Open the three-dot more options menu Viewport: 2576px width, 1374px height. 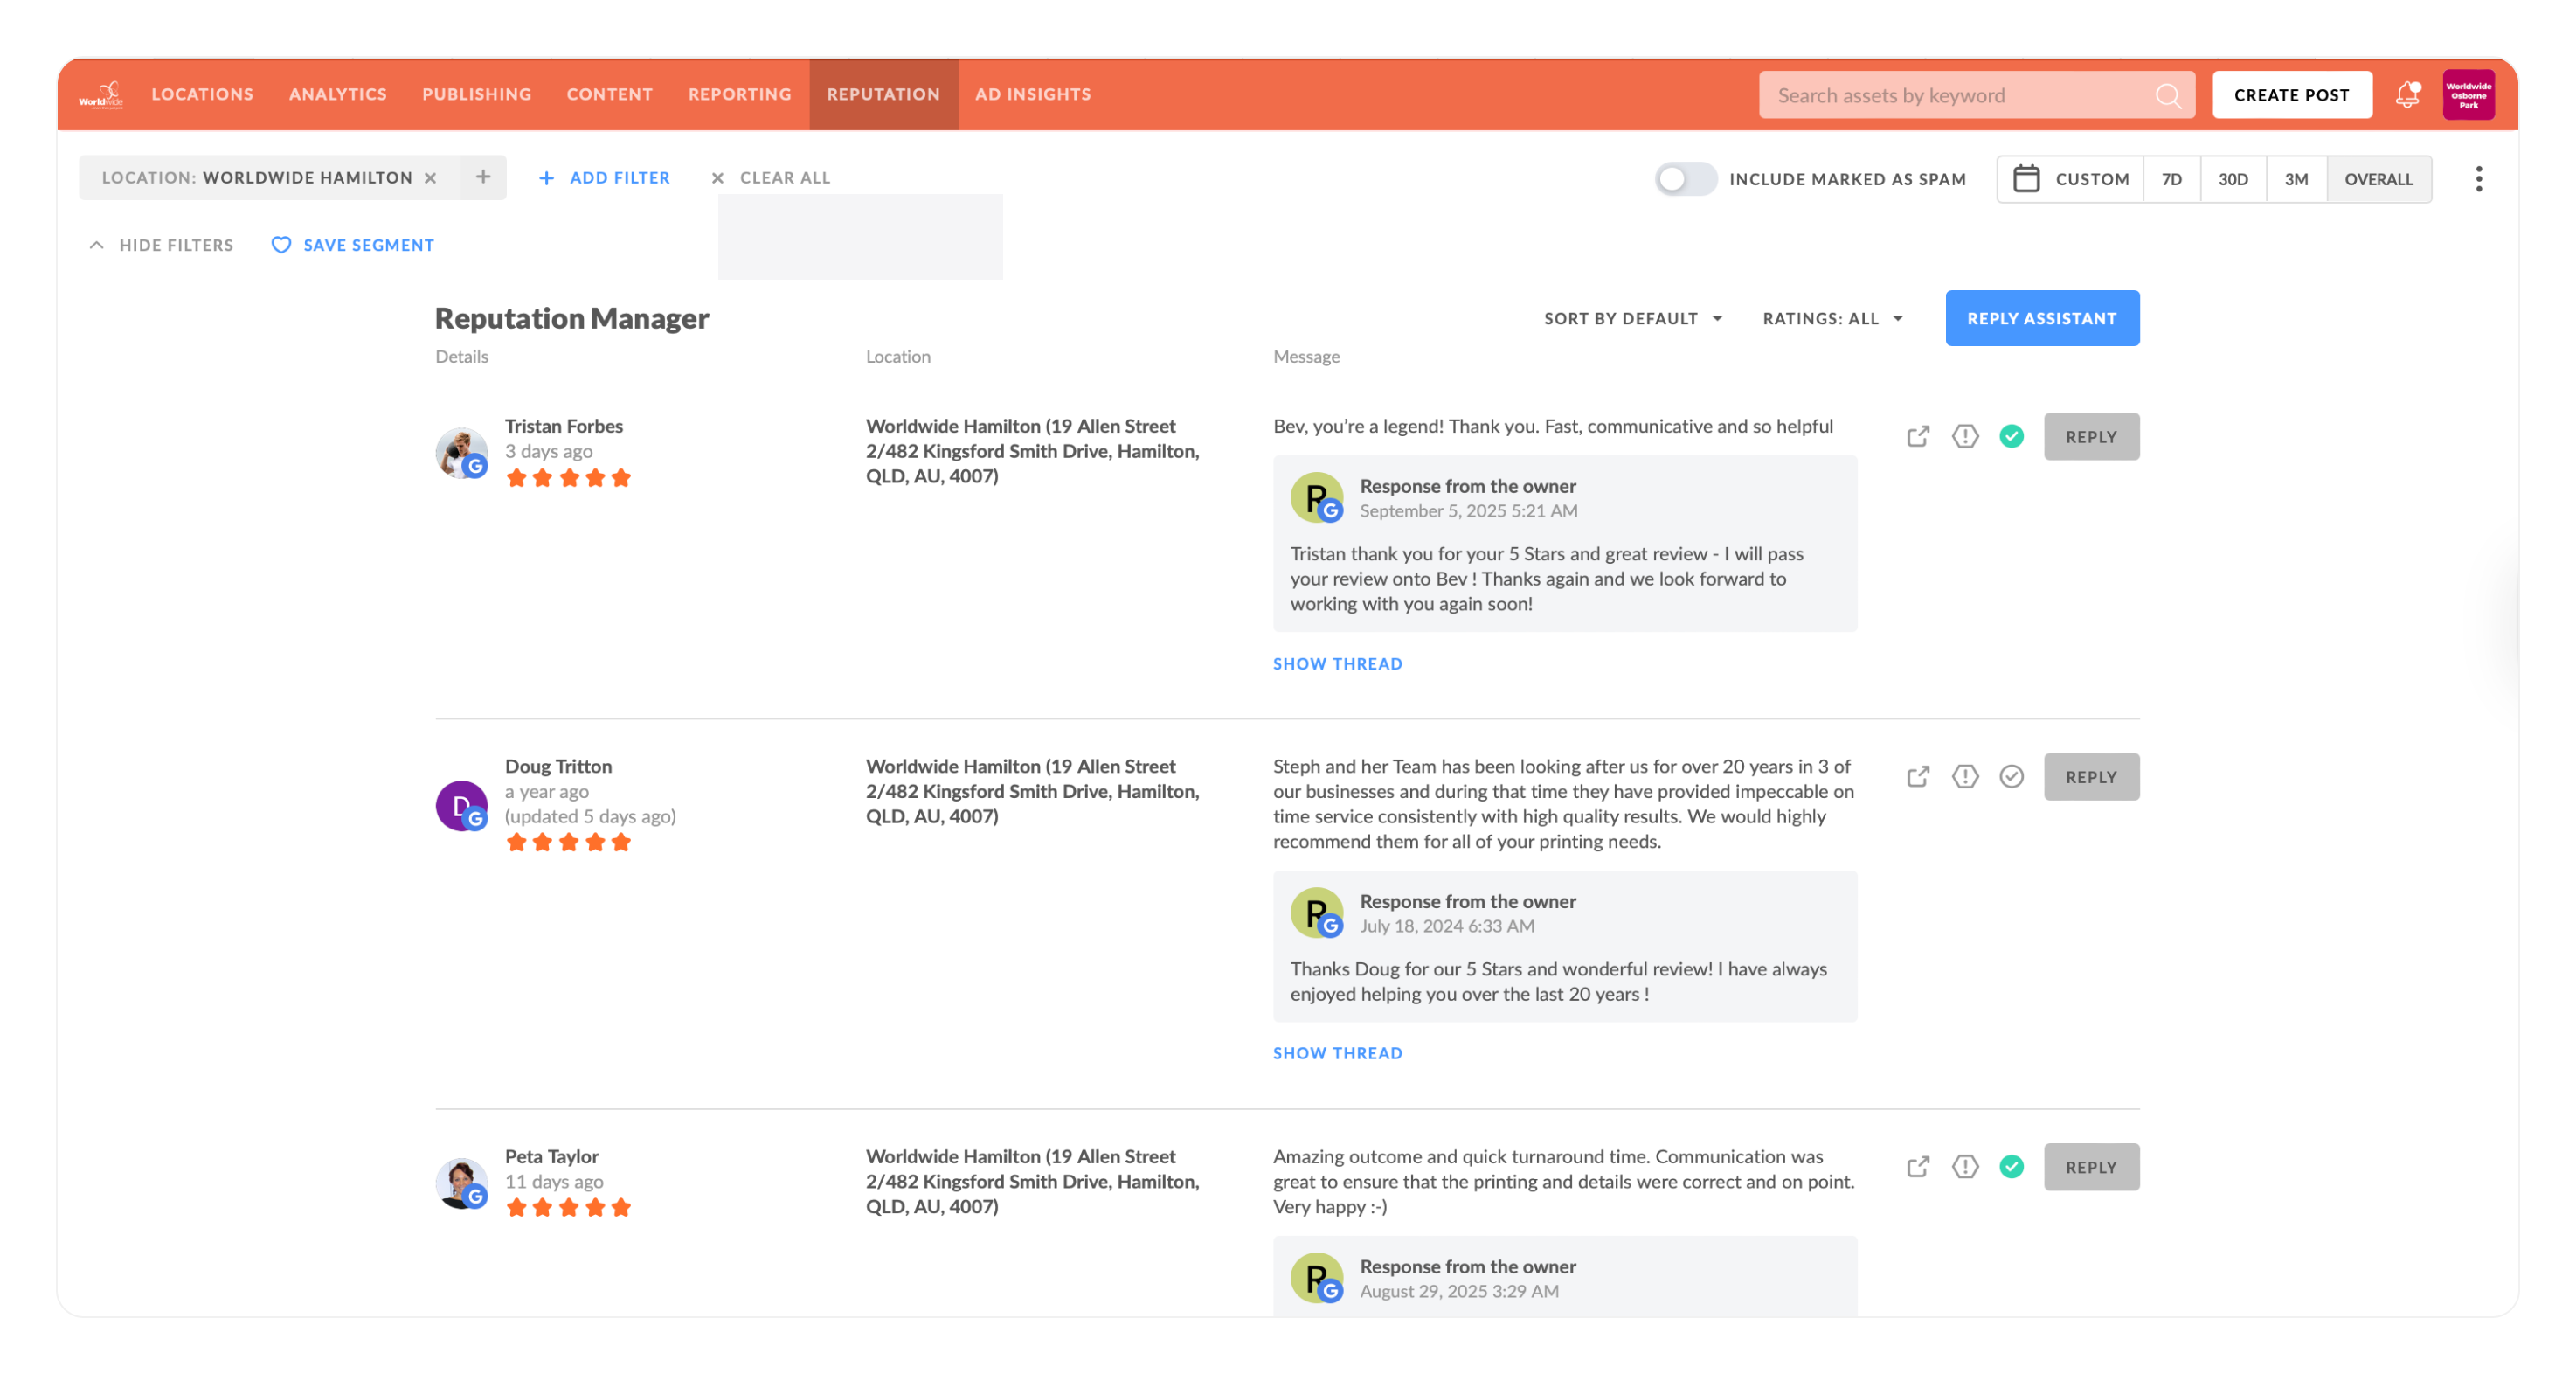pyautogui.click(x=2478, y=179)
